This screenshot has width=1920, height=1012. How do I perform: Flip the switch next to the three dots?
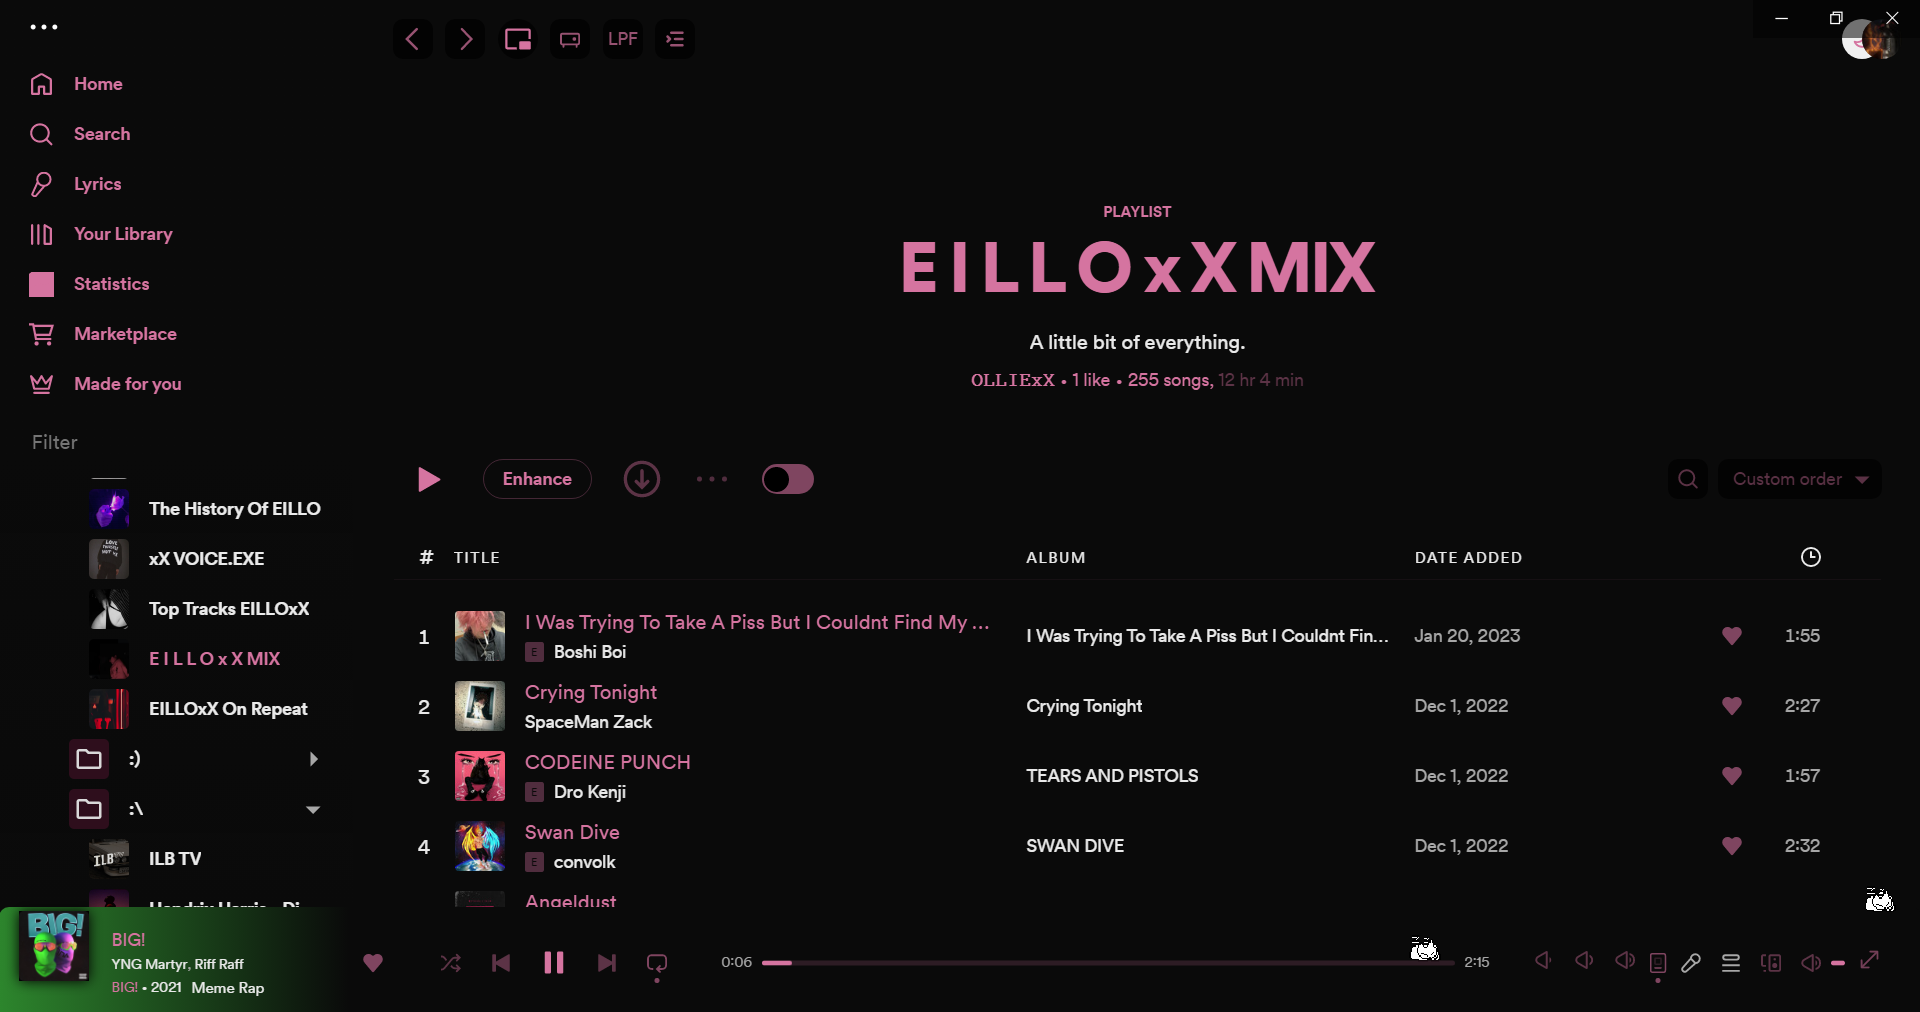(788, 479)
